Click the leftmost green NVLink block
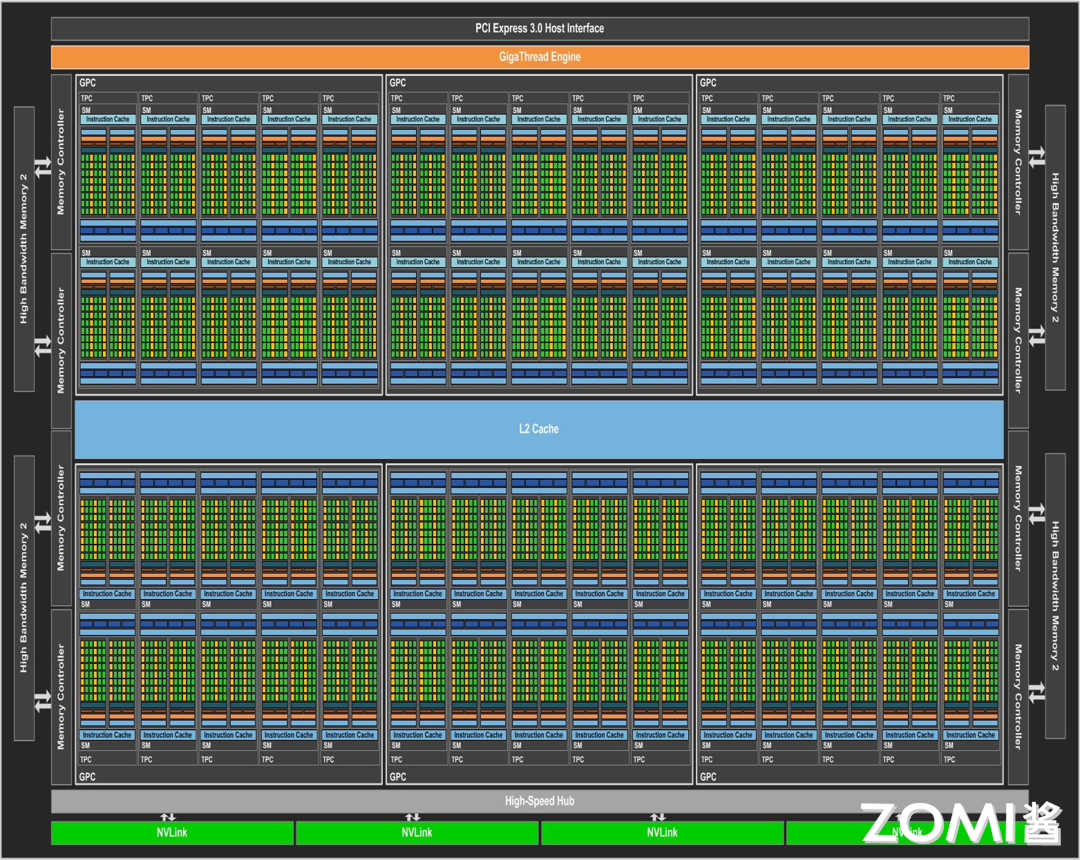The height and width of the screenshot is (860, 1080). click(x=172, y=832)
